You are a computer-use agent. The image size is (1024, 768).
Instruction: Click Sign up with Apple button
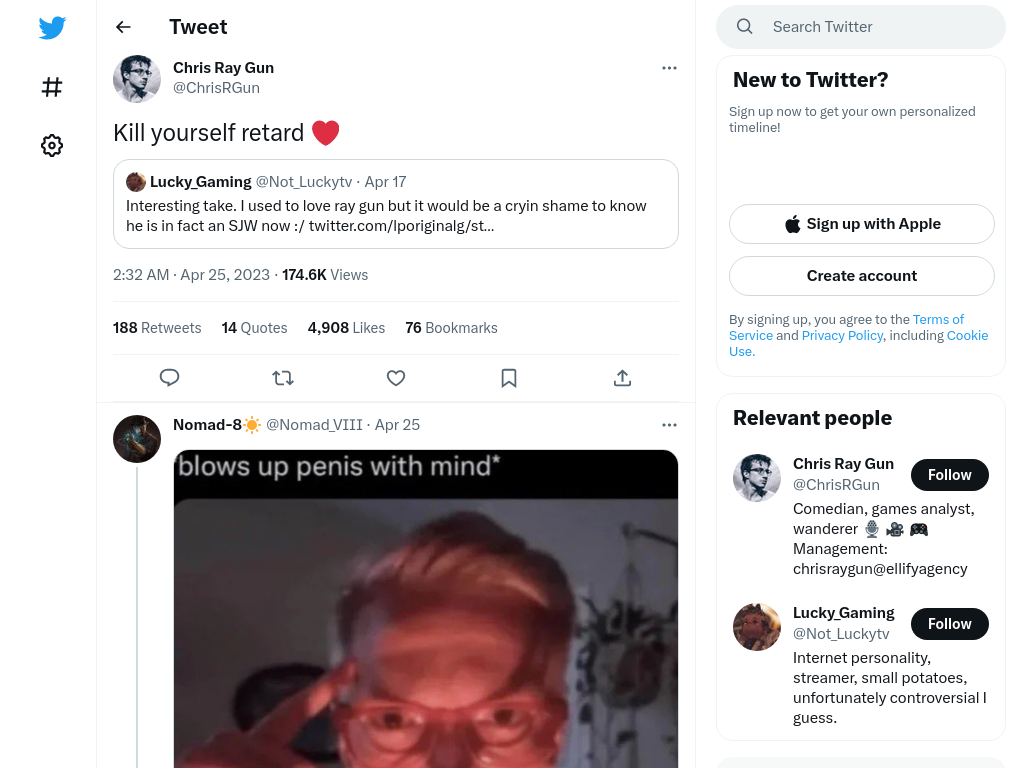862,224
